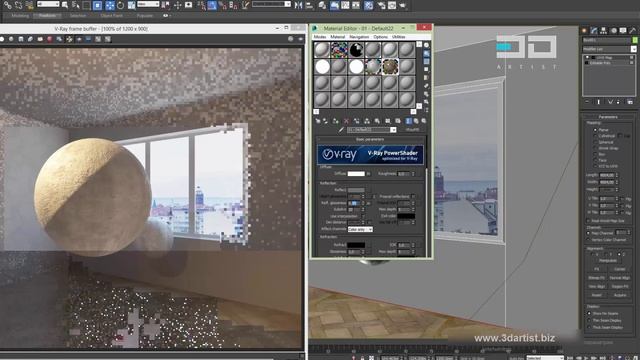Click the Mirror tool in main toolbar

coord(298,5)
